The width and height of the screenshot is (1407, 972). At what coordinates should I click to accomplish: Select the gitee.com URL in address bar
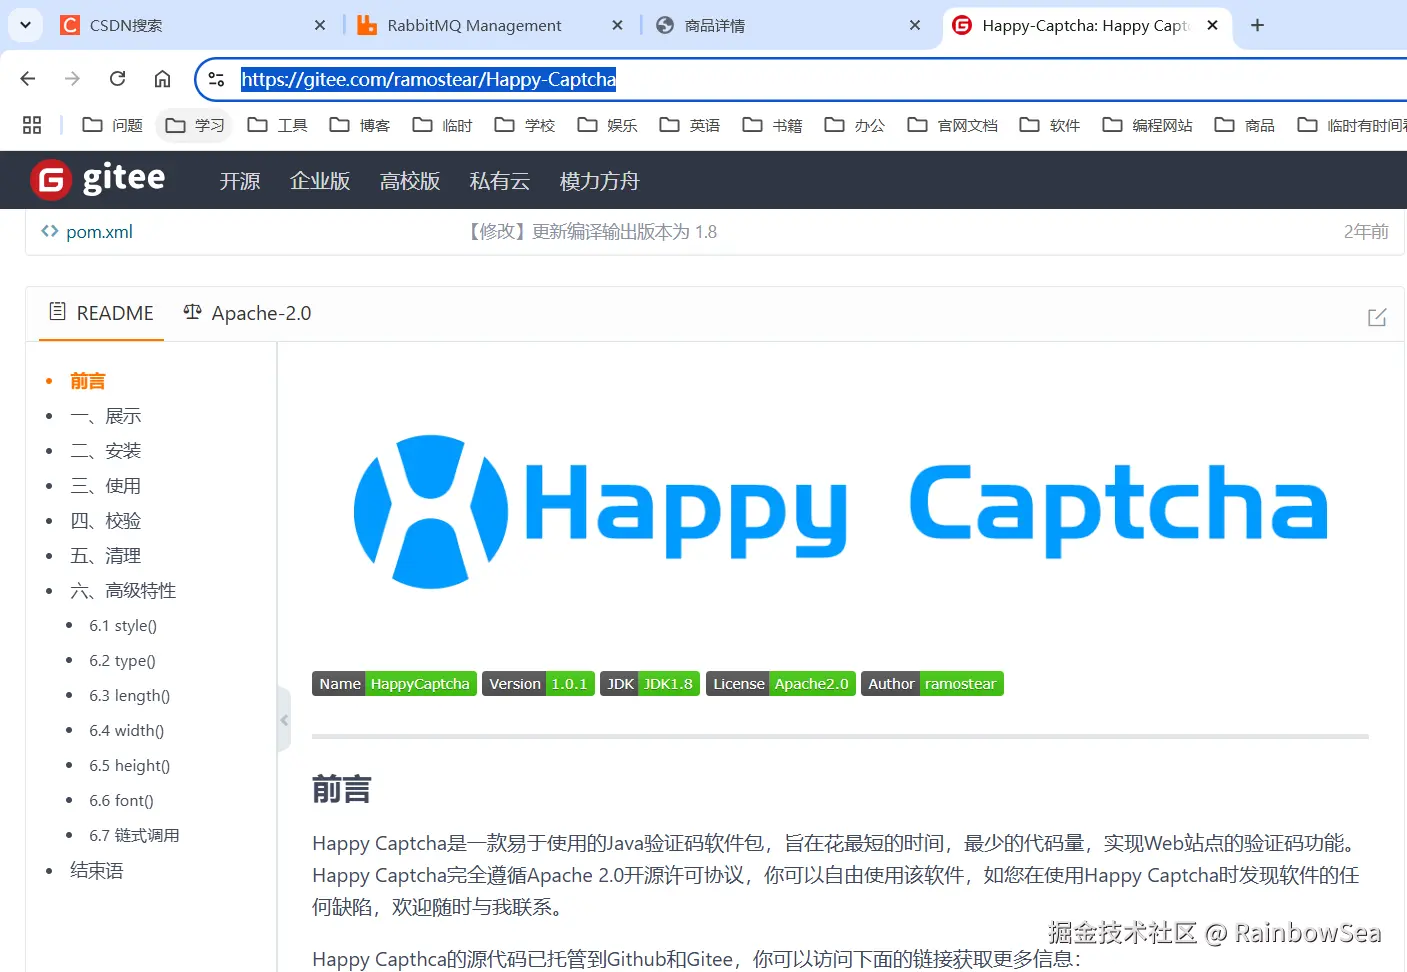tap(428, 79)
